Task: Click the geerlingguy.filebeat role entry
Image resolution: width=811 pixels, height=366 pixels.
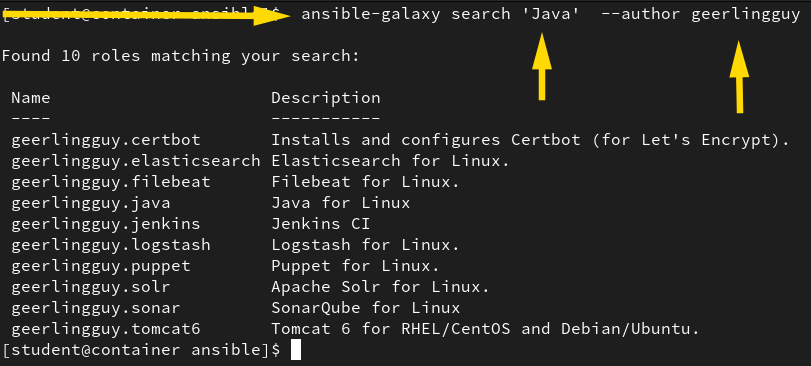Action: [x=111, y=182]
